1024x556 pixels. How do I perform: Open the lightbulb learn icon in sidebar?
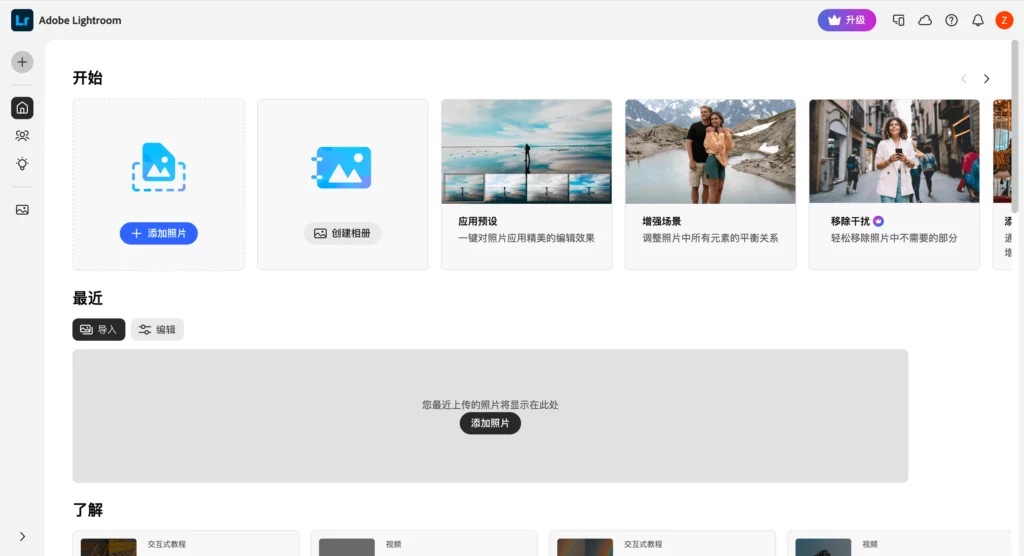[x=22, y=164]
